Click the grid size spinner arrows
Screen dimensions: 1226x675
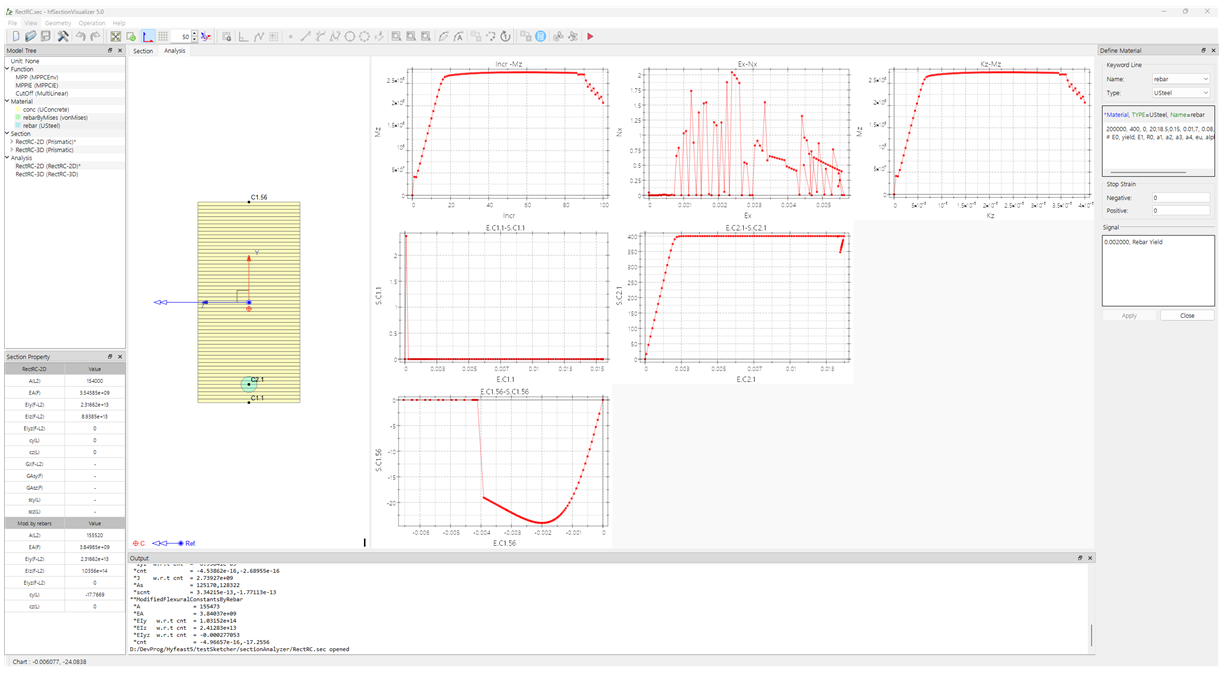click(194, 36)
